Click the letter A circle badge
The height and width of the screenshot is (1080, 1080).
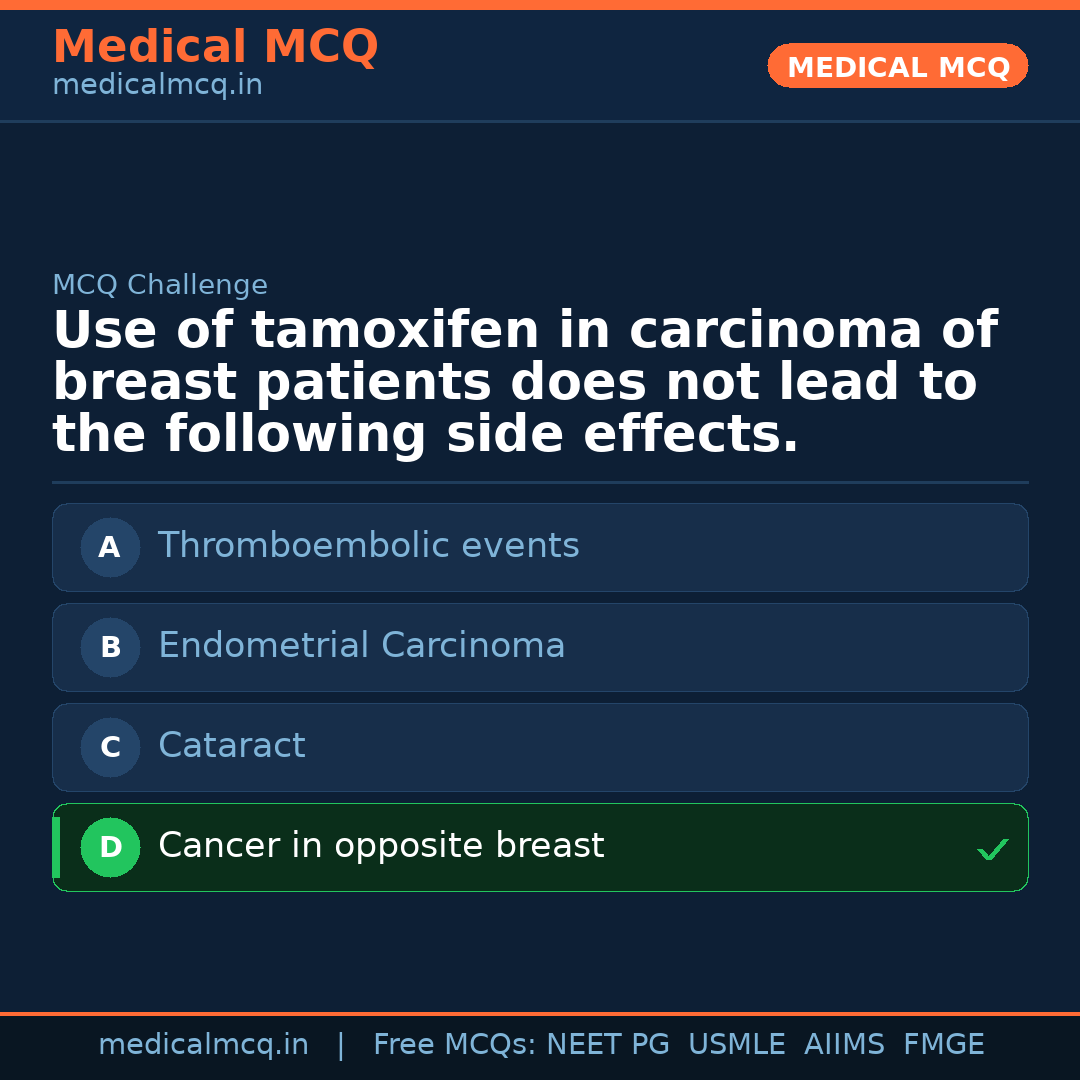pos(110,547)
